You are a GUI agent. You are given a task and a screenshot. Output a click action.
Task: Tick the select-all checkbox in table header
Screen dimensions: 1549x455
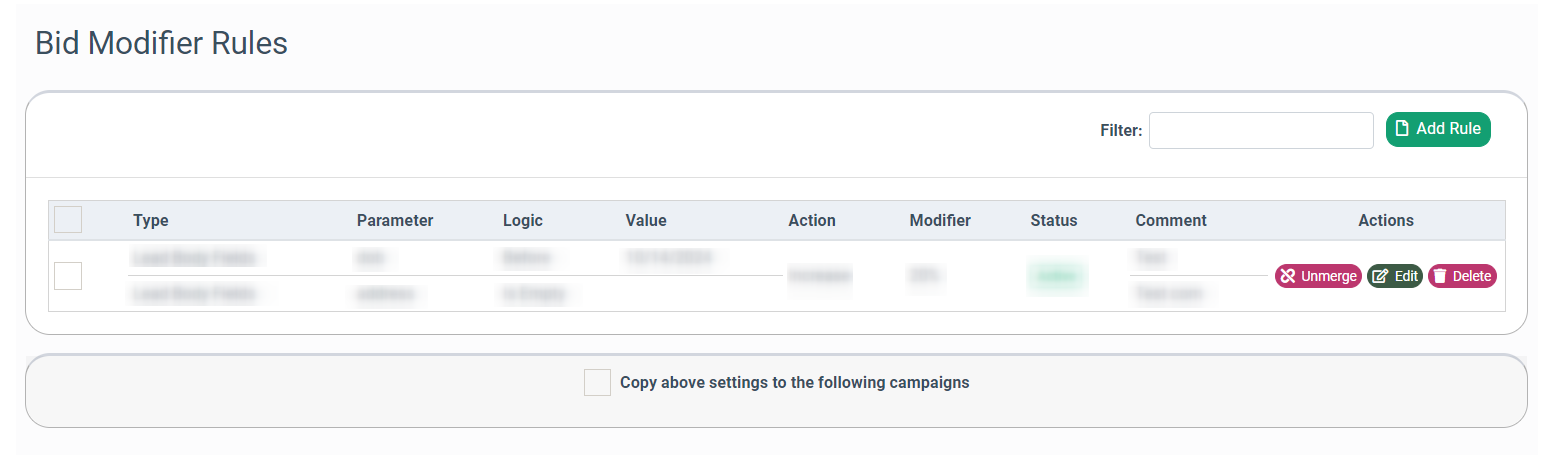[68, 219]
